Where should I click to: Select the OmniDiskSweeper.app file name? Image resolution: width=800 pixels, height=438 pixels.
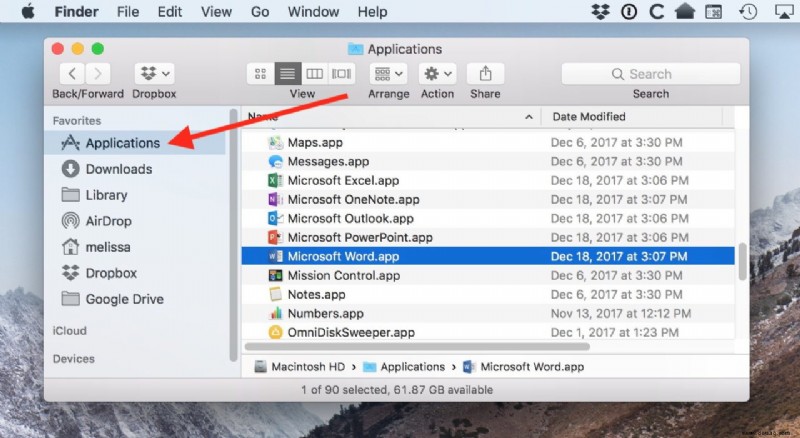coord(351,332)
